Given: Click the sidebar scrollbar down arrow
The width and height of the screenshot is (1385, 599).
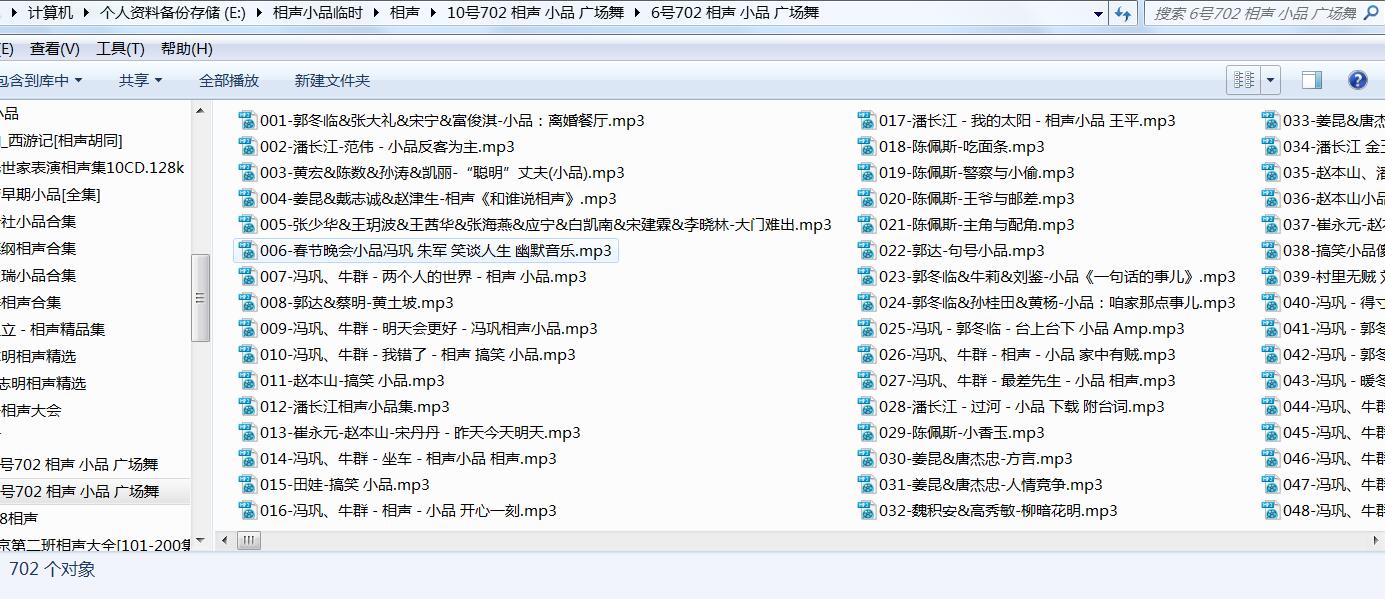Looking at the screenshot, I should tap(200, 540).
